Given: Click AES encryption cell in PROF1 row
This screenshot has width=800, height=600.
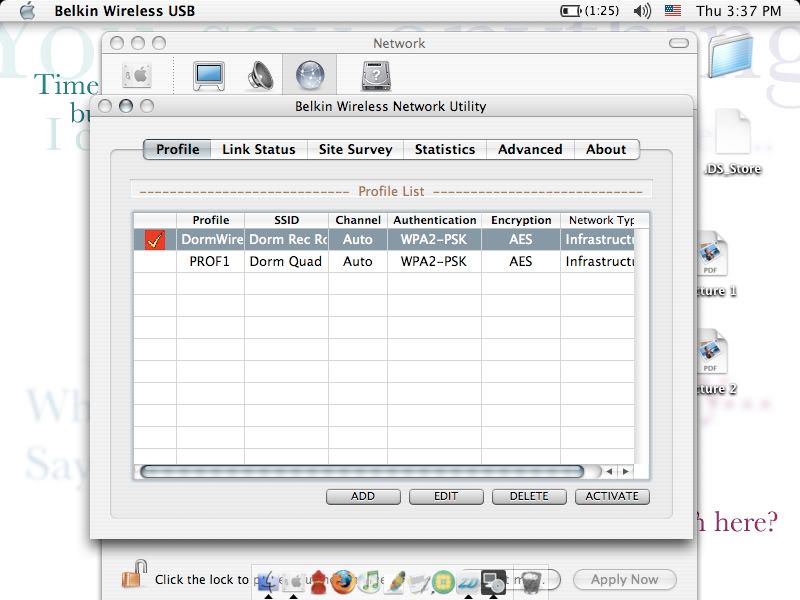Looking at the screenshot, I should coord(521,261).
